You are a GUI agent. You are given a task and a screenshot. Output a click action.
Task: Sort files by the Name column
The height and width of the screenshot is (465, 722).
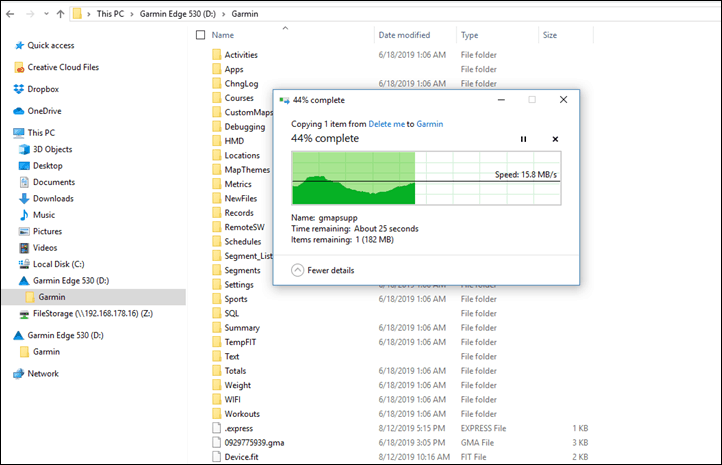pyautogui.click(x=223, y=35)
